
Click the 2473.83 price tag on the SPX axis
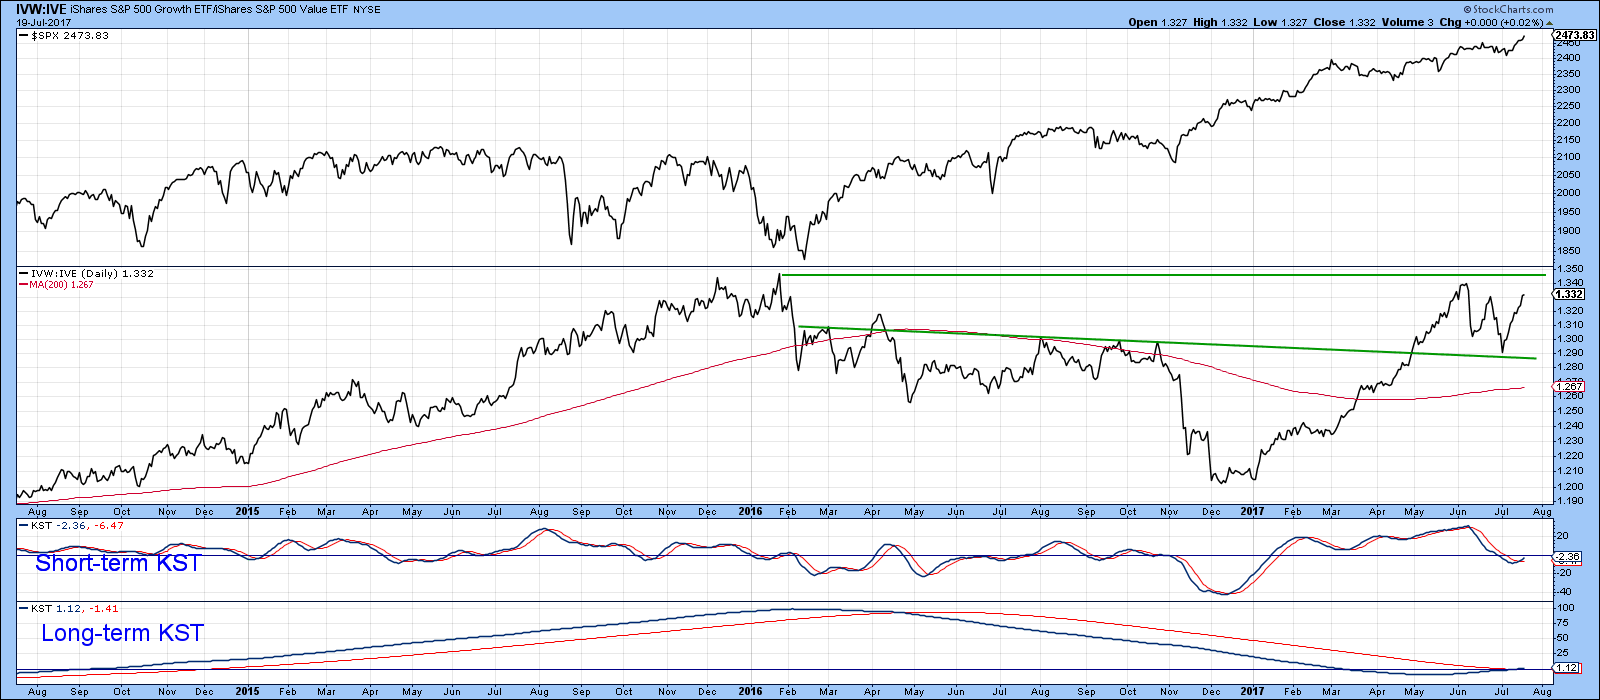[1575, 35]
